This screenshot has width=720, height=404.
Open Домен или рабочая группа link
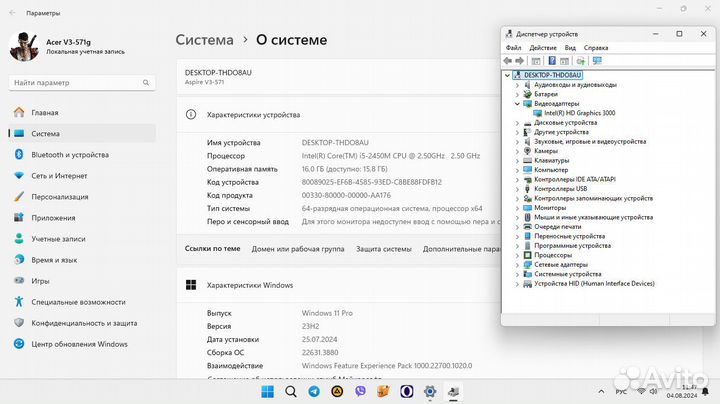click(298, 249)
